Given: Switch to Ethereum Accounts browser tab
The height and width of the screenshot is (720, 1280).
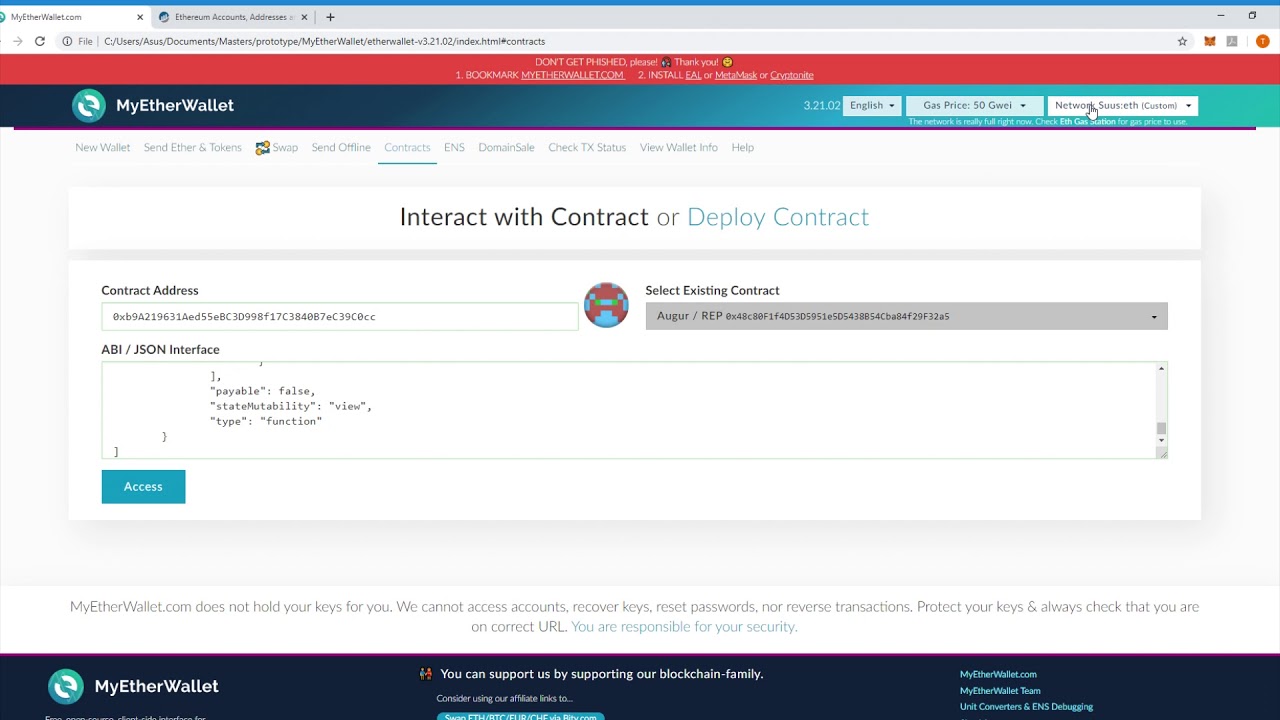Looking at the screenshot, I should (x=234, y=17).
